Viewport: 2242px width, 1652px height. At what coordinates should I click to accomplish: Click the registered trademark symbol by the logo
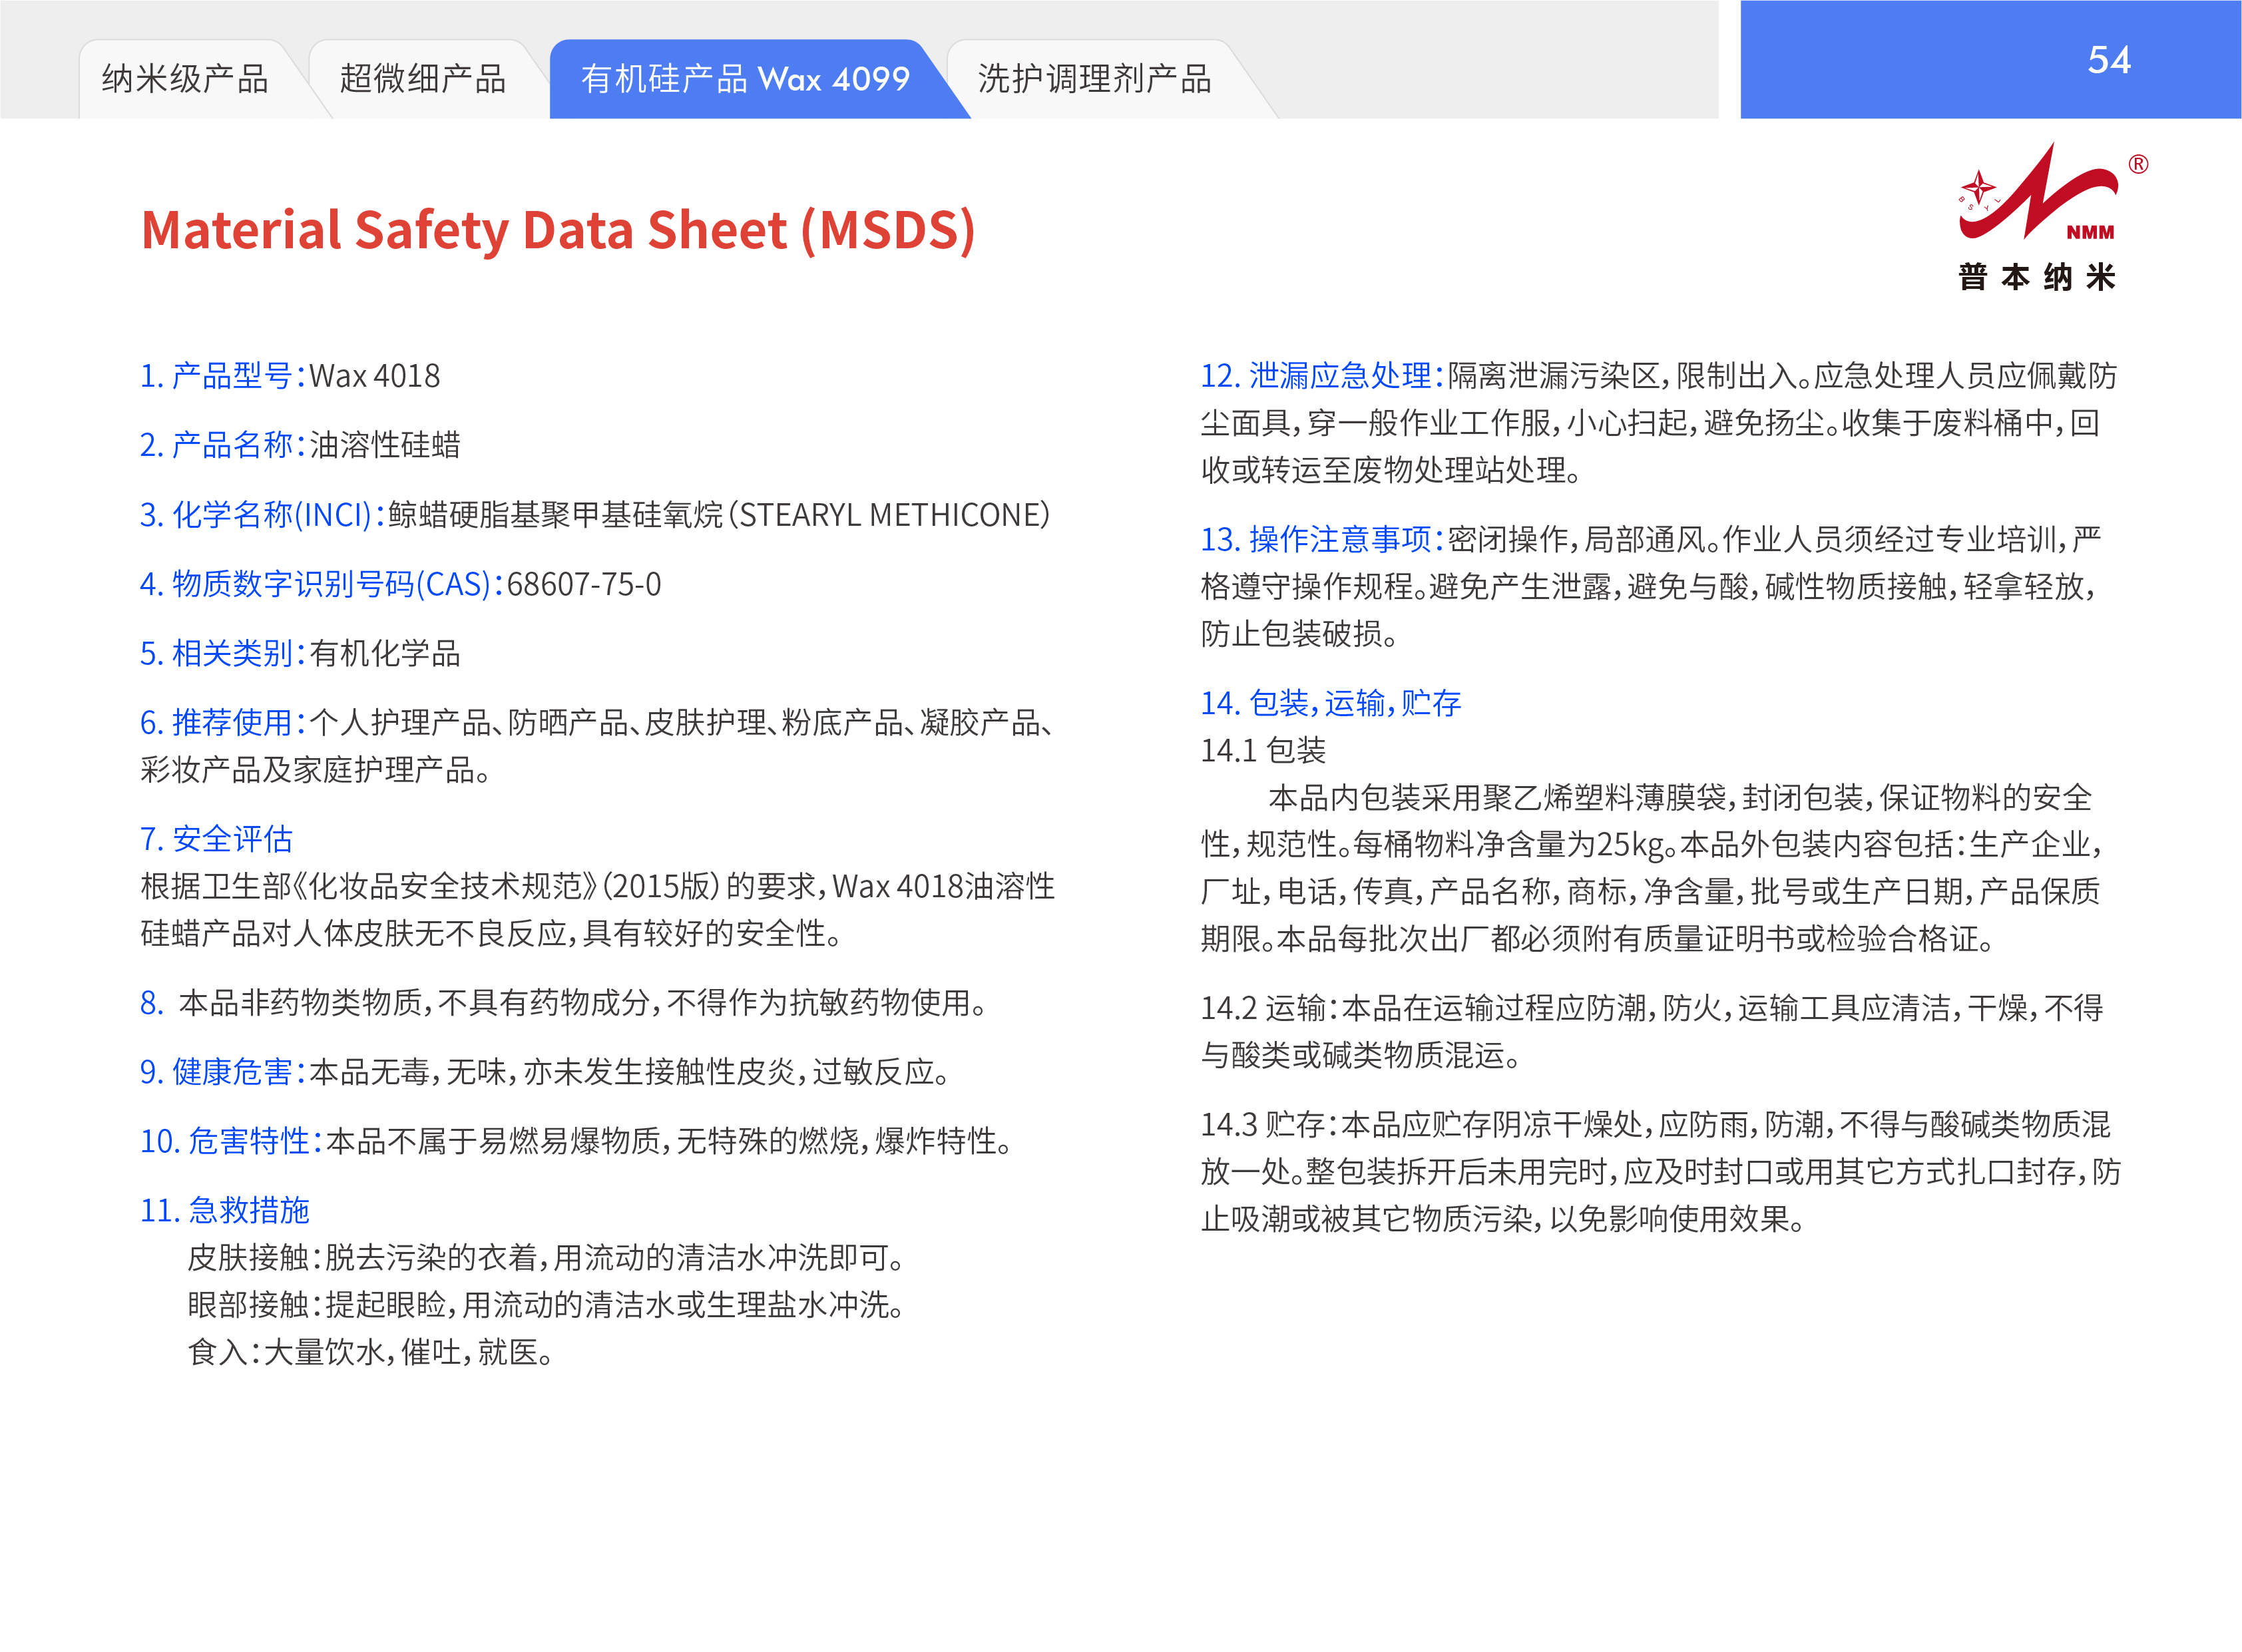click(x=2138, y=164)
